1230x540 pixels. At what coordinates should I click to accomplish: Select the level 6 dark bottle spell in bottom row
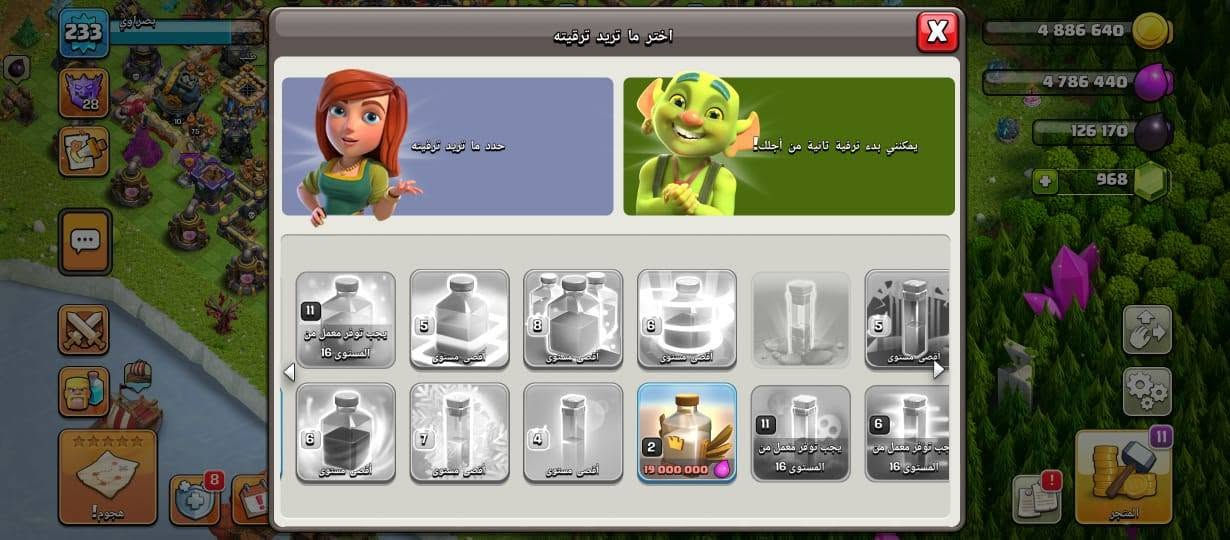point(346,432)
